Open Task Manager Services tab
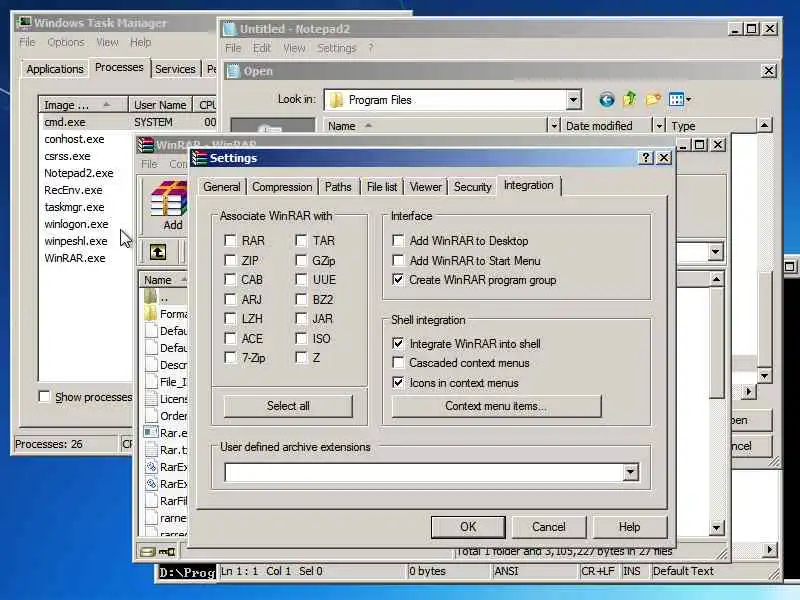 tap(175, 69)
